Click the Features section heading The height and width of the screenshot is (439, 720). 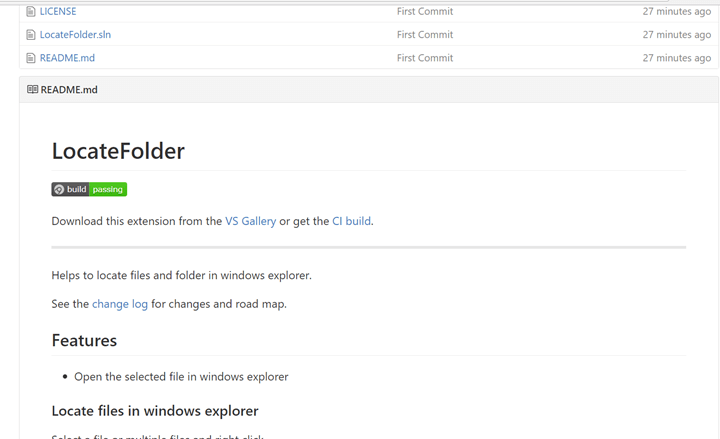pos(84,341)
